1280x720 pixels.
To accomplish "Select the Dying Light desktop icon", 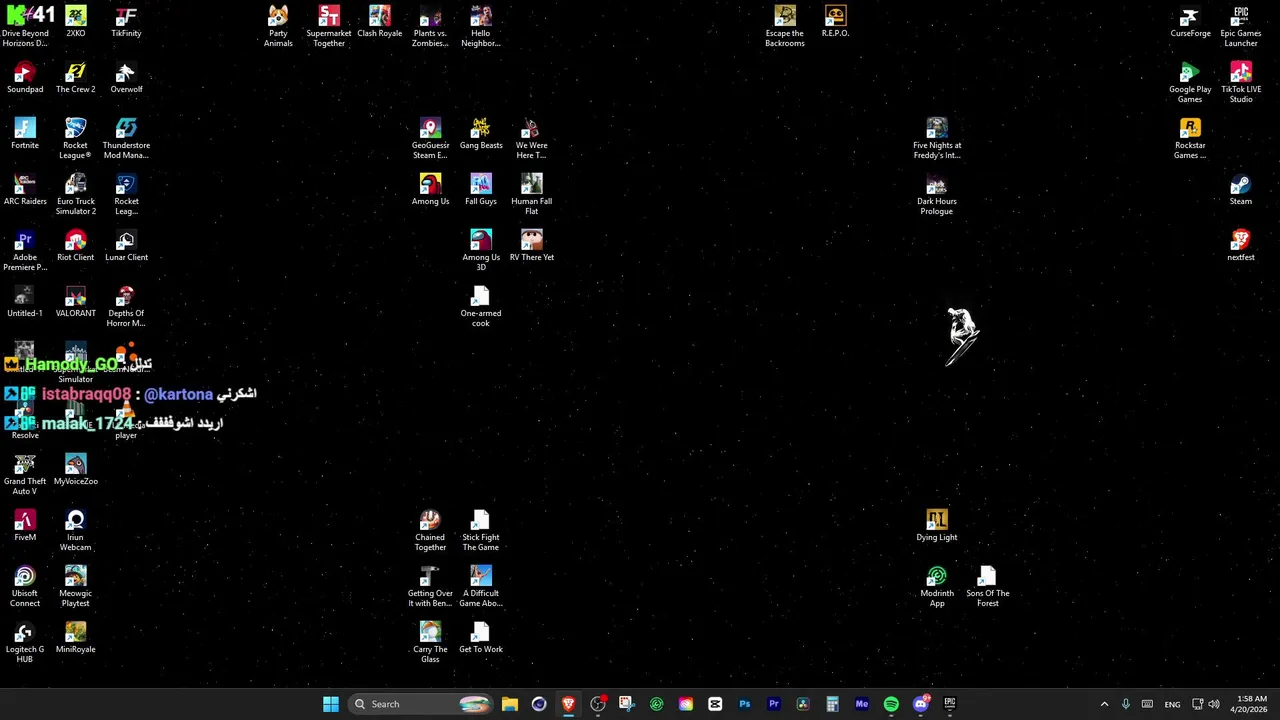I will click(x=936, y=525).
